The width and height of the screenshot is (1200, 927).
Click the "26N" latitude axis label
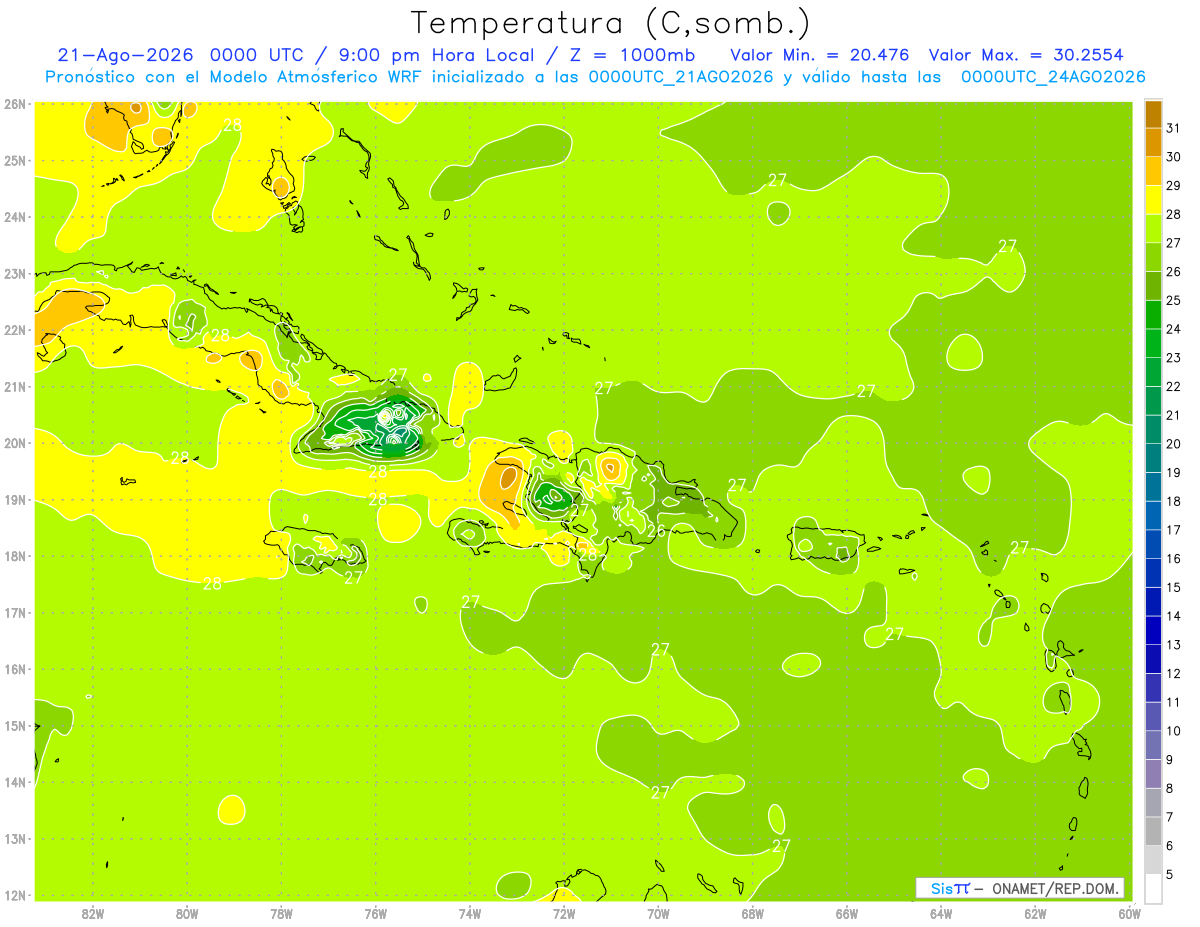pos(14,104)
